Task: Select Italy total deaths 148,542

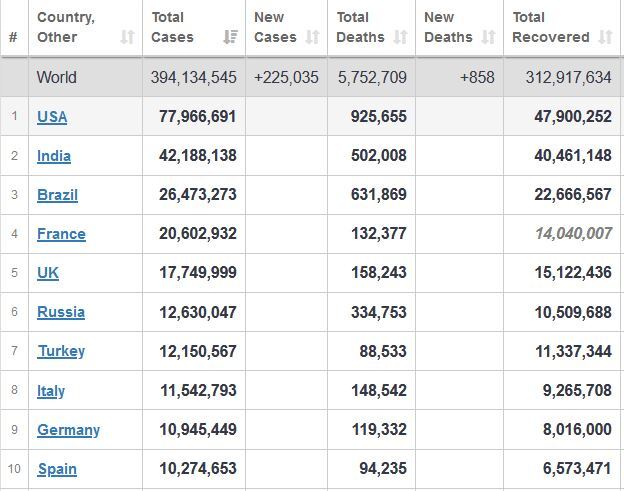Action: point(379,390)
